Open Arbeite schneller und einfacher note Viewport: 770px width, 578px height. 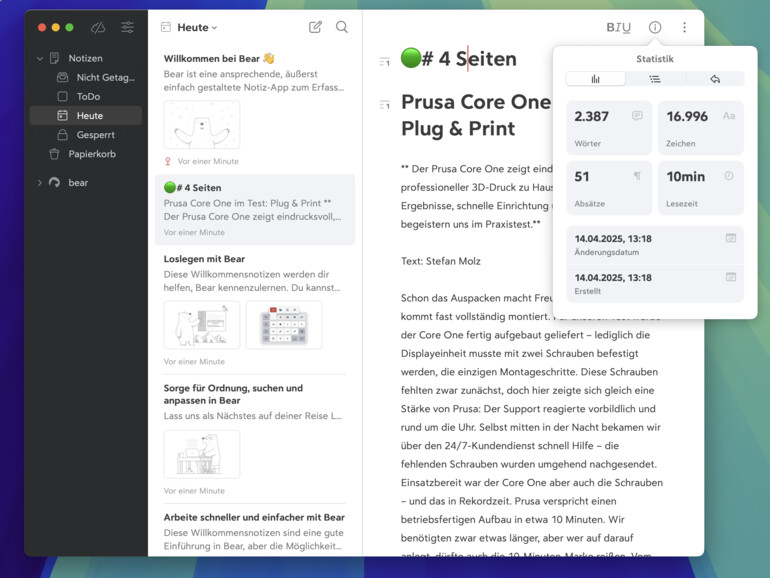255,532
